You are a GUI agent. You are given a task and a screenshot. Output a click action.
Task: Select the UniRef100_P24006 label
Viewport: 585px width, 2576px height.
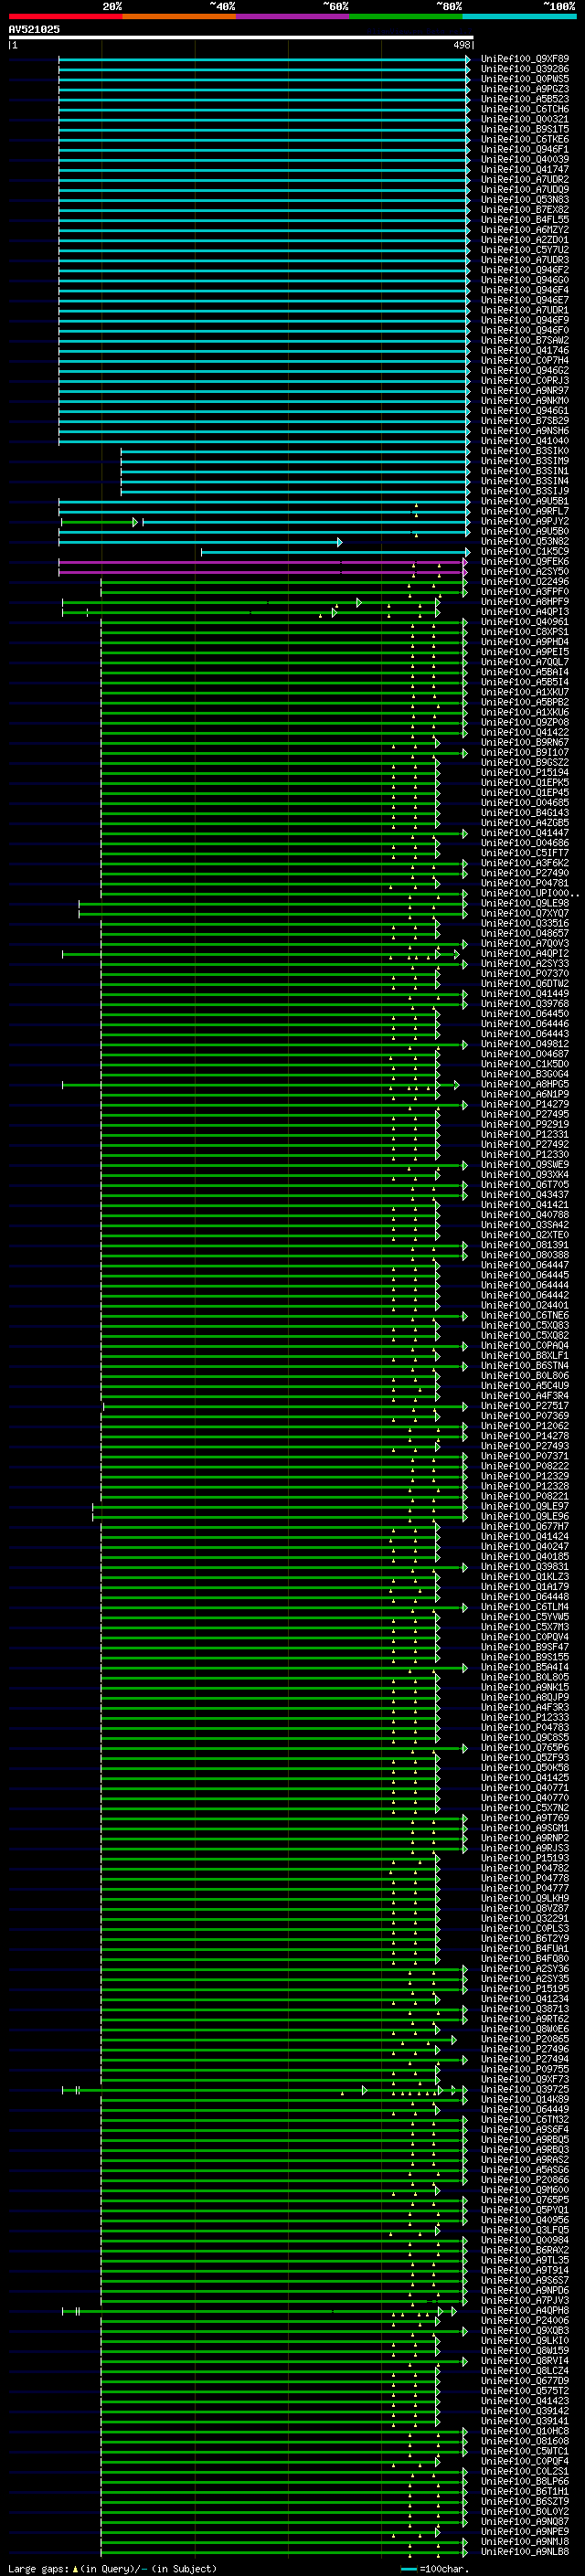[x=524, y=2320]
